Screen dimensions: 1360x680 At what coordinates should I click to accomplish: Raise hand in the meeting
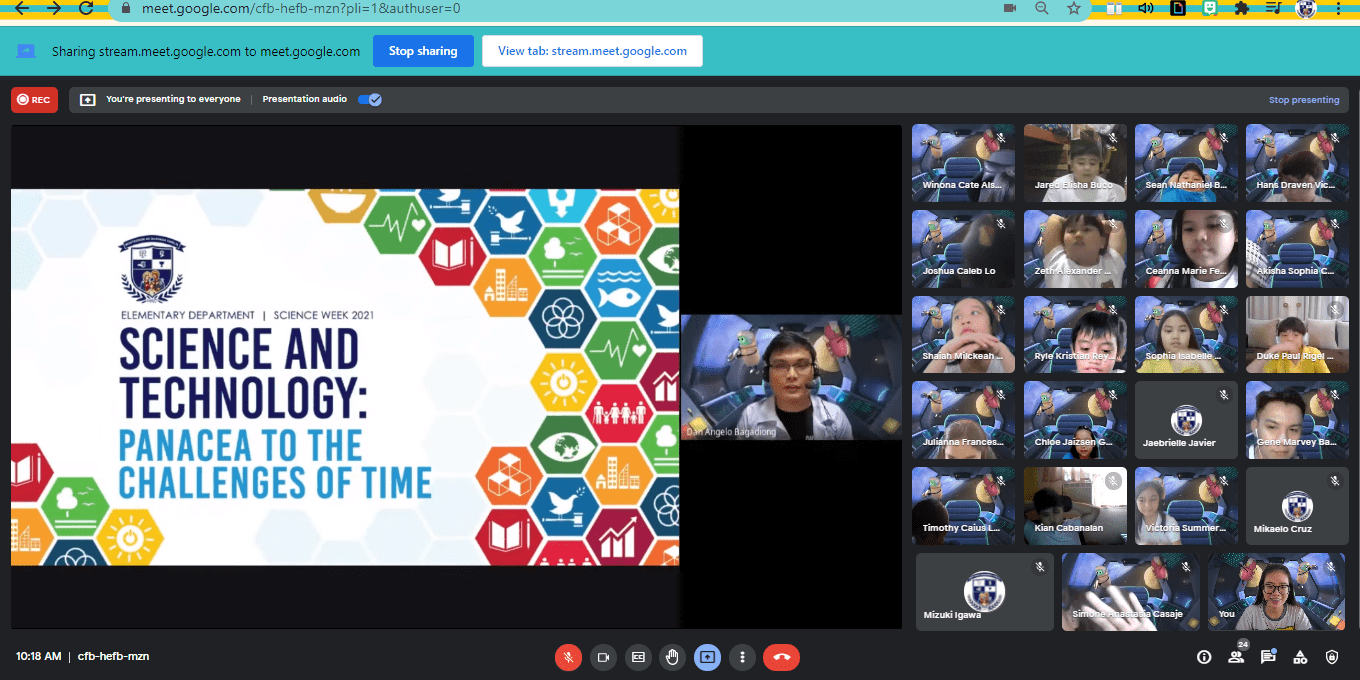point(673,657)
